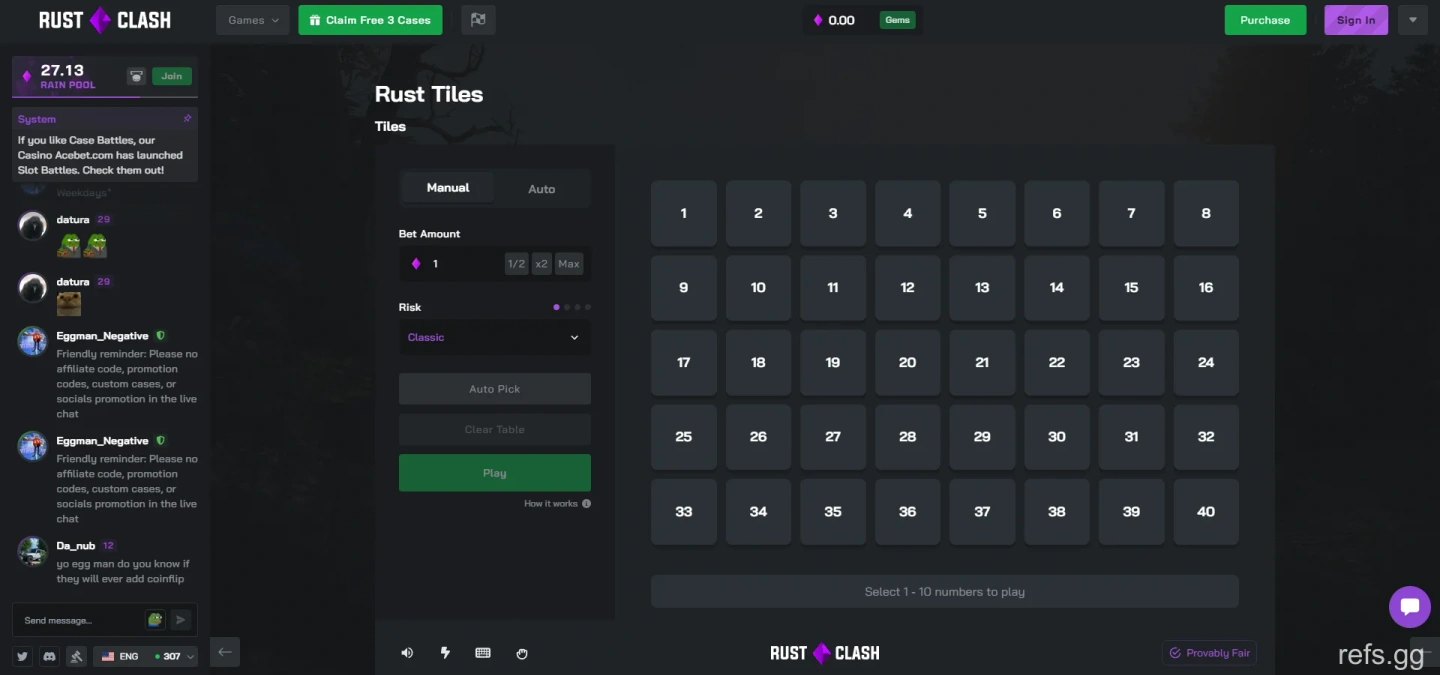
Task: Select tile number 40
Action: pos(1206,511)
